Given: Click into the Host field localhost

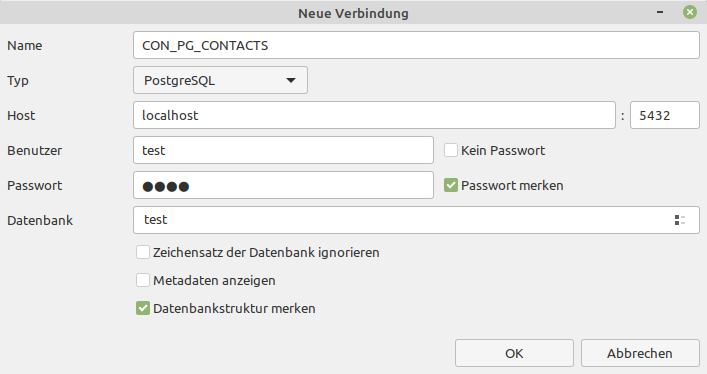Looking at the screenshot, I should click(374, 115).
